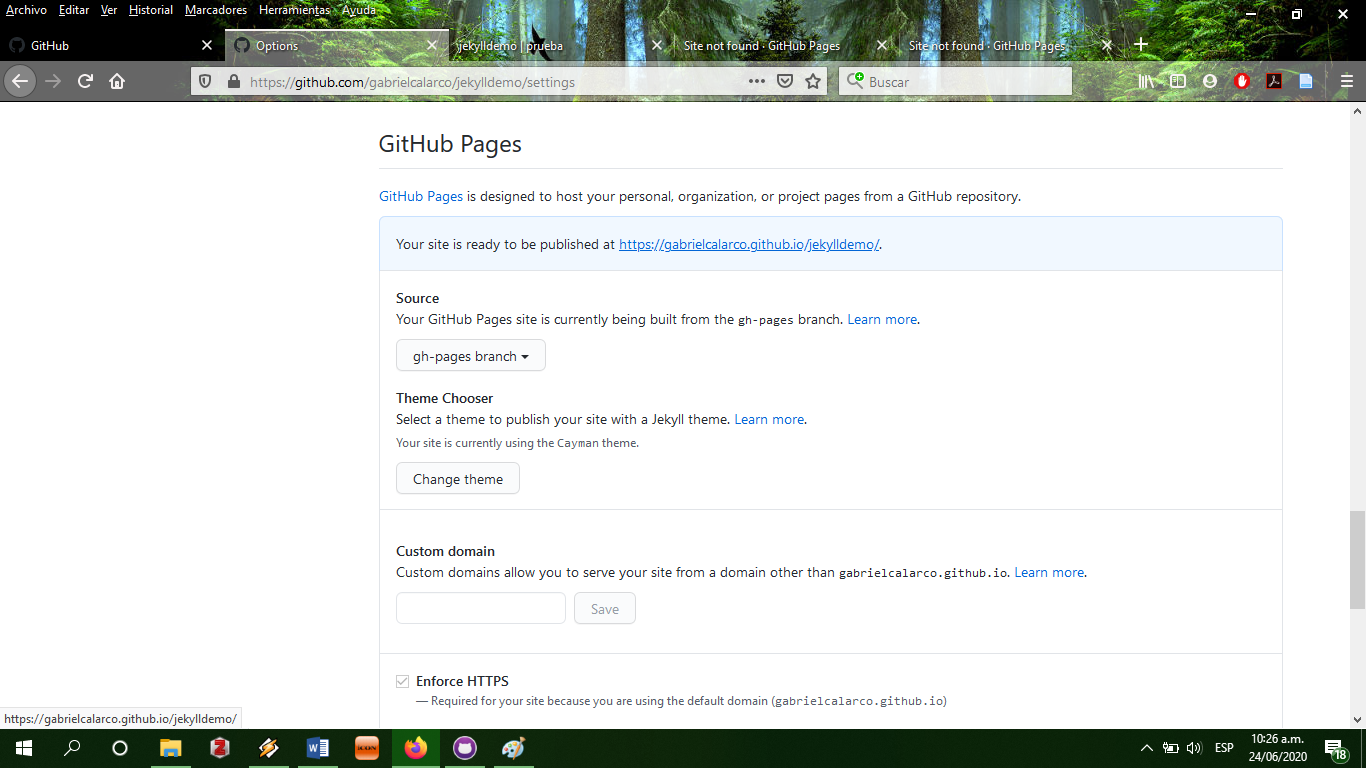Open the Firefox Library panel
Image resolution: width=1366 pixels, height=768 pixels.
(x=1145, y=81)
